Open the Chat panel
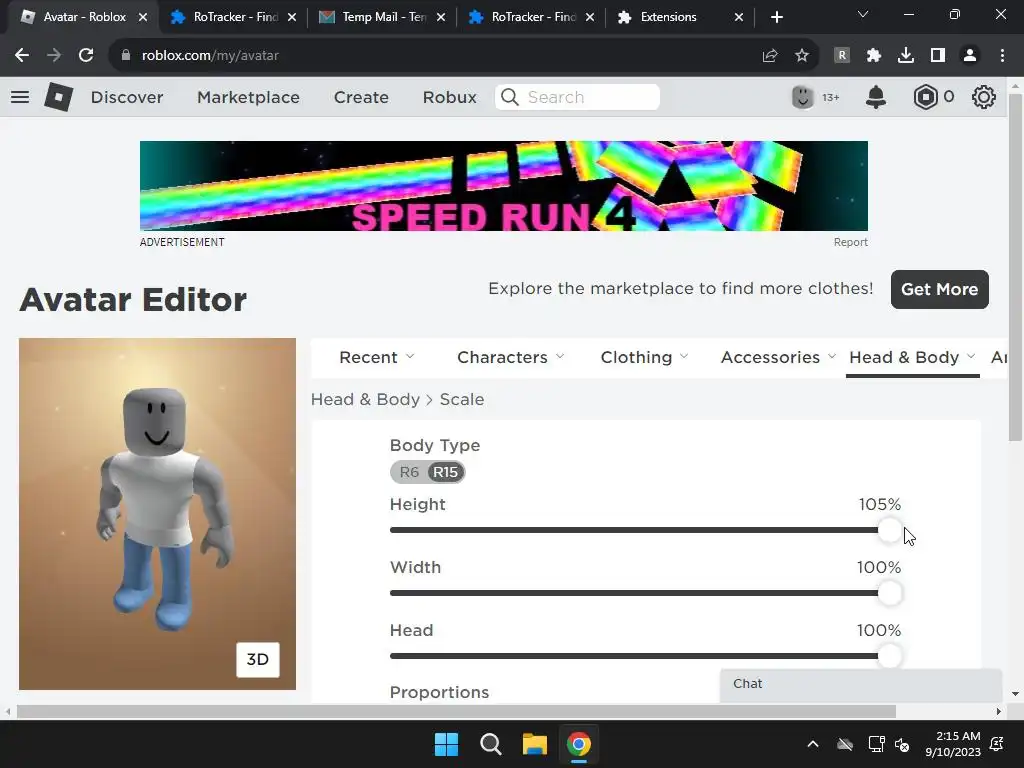Image resolution: width=1024 pixels, height=768 pixels. pyautogui.click(x=861, y=684)
